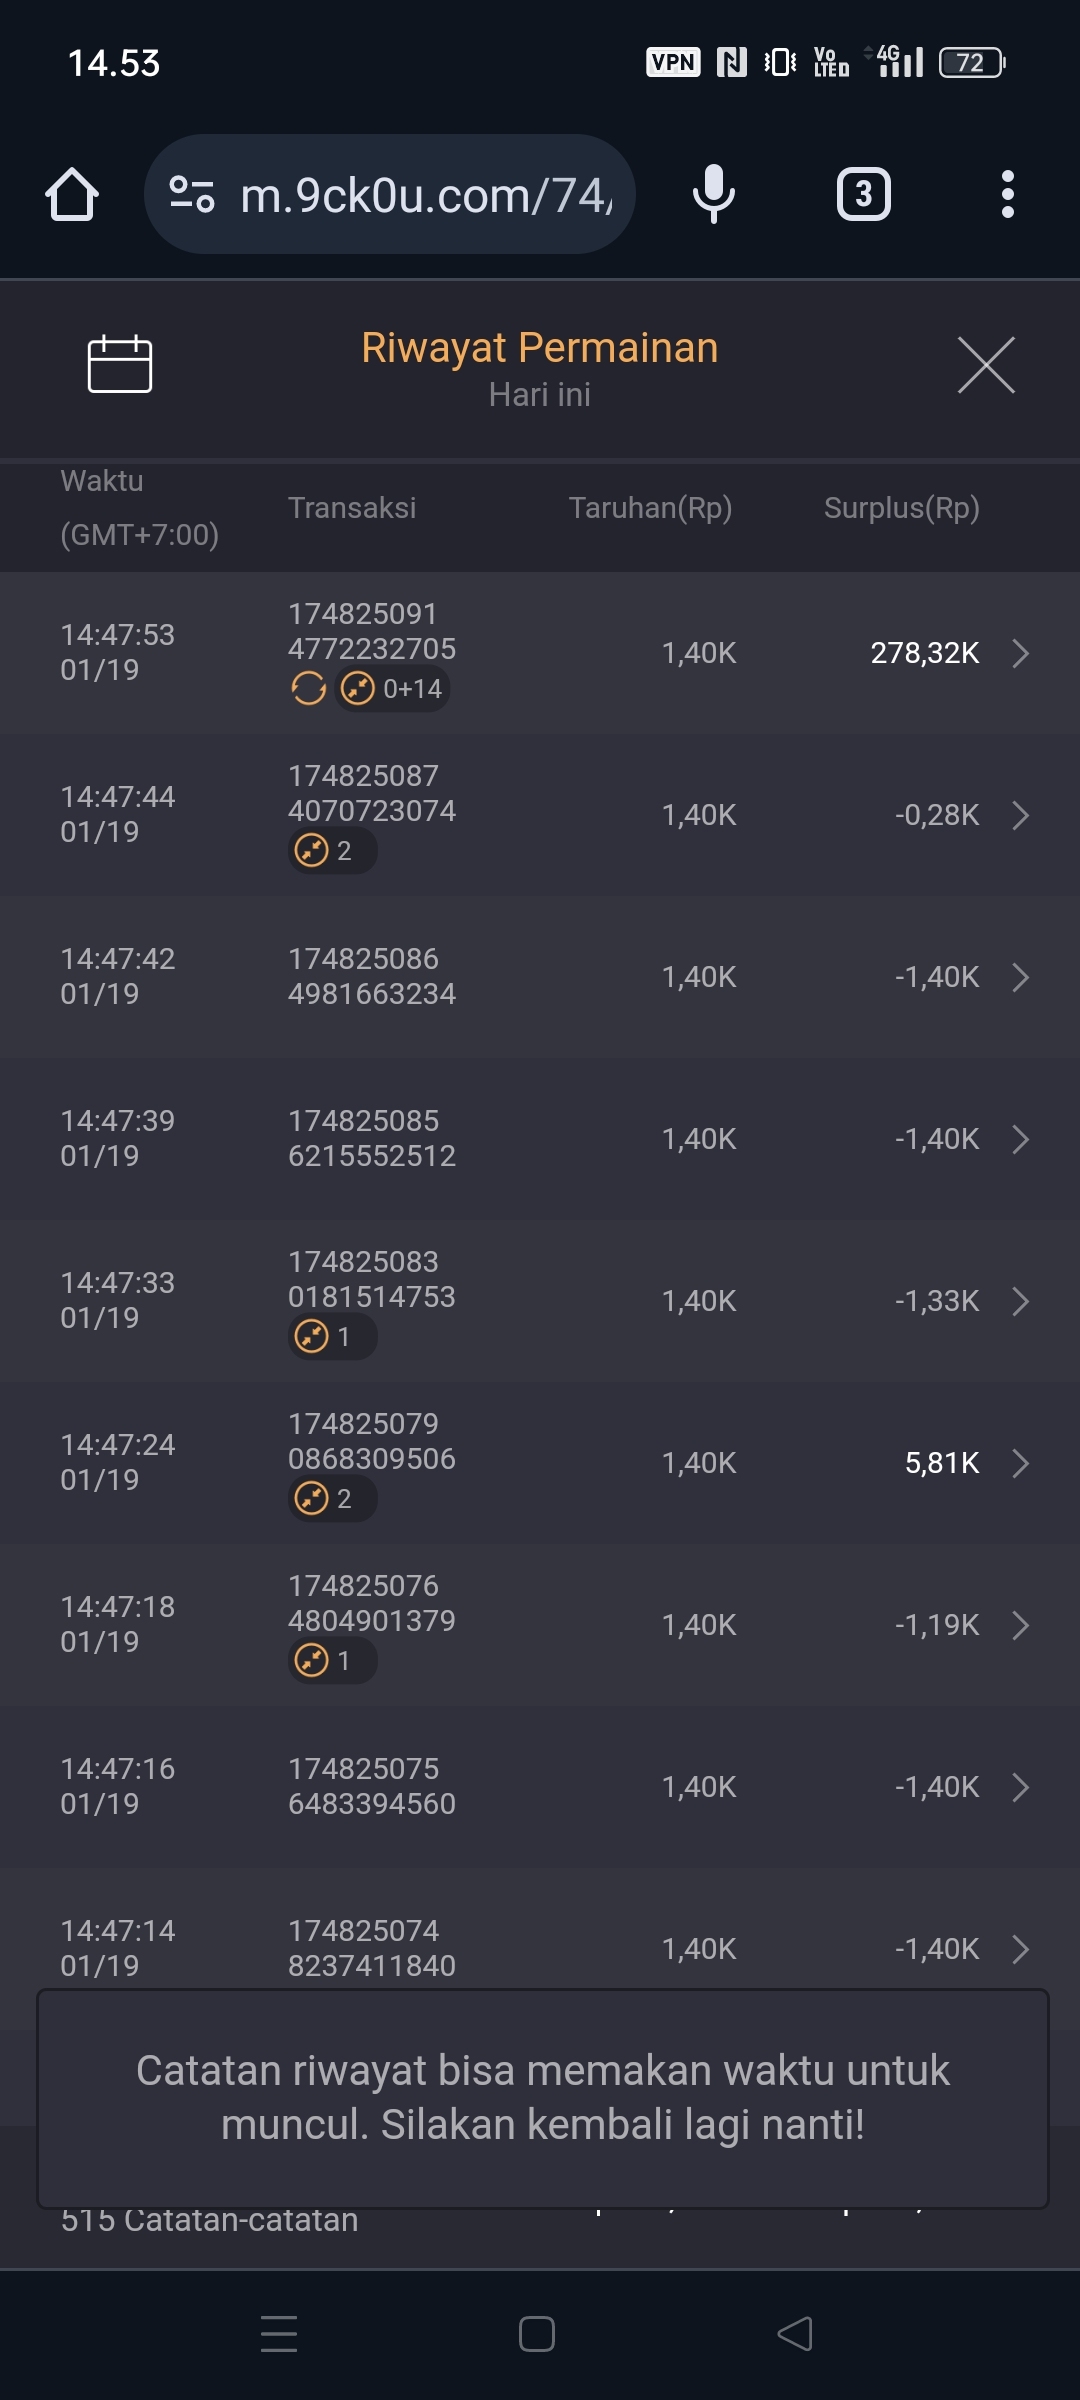Tap the Android back navigation button
The height and width of the screenshot is (2400, 1080).
(x=795, y=2334)
